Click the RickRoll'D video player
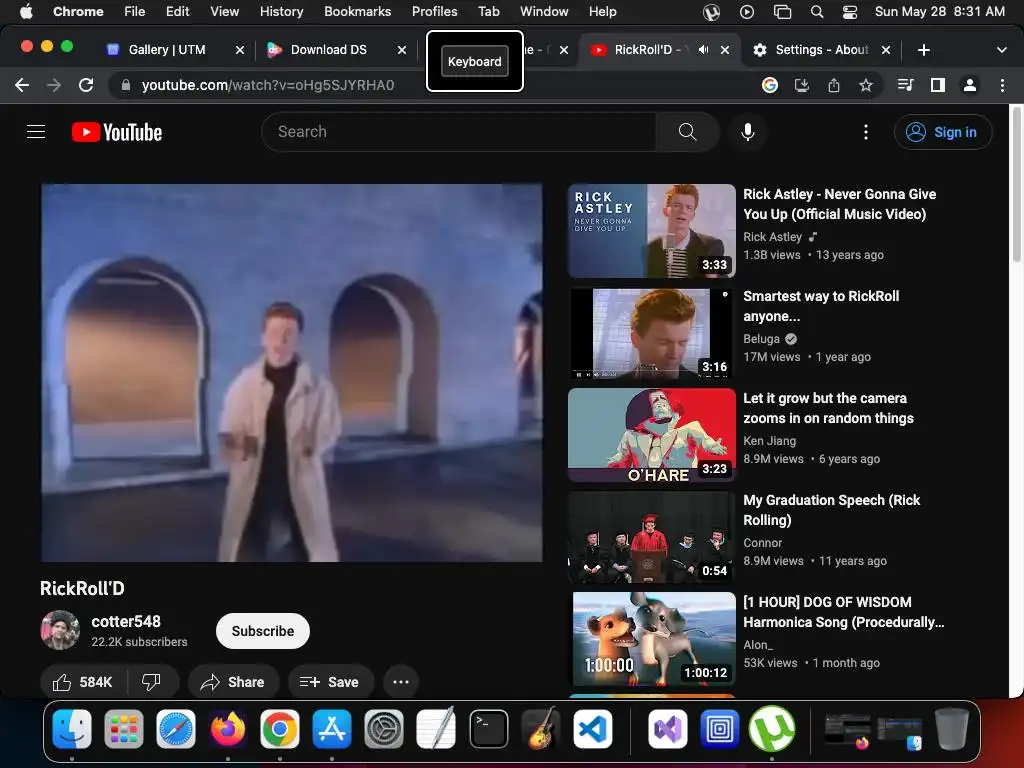 (291, 372)
